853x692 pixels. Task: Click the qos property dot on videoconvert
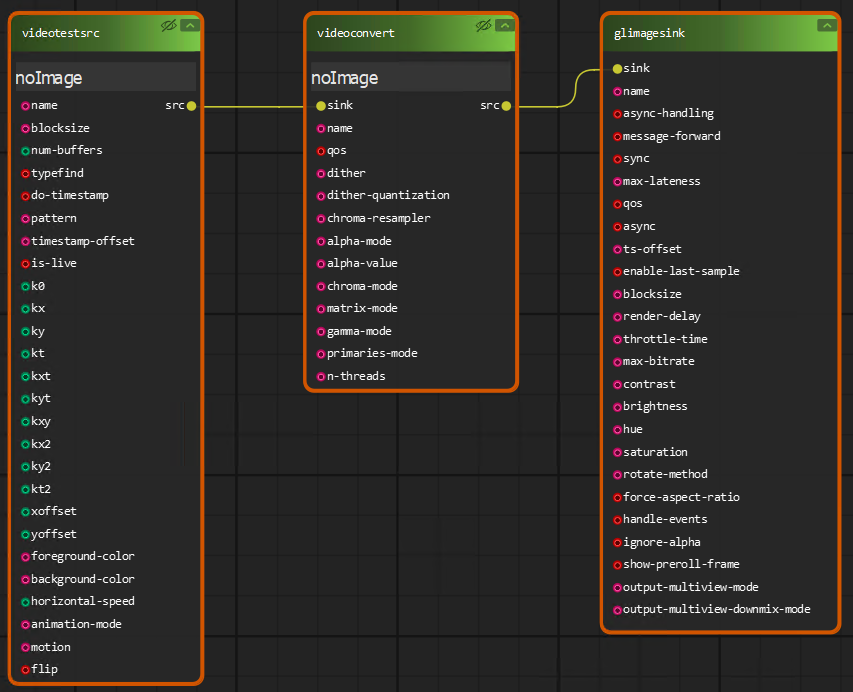320,149
